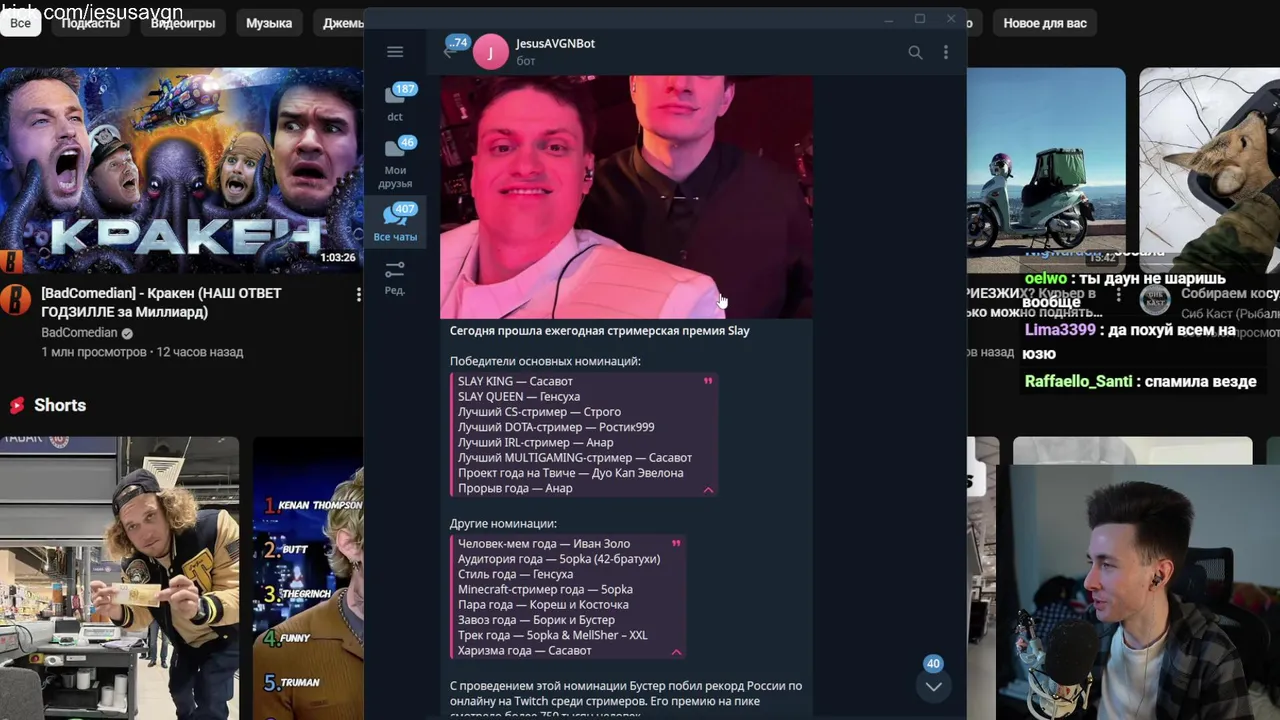1280x720 pixels.
Task: Click the JesusAVGNBot avatar
Action: (490, 52)
